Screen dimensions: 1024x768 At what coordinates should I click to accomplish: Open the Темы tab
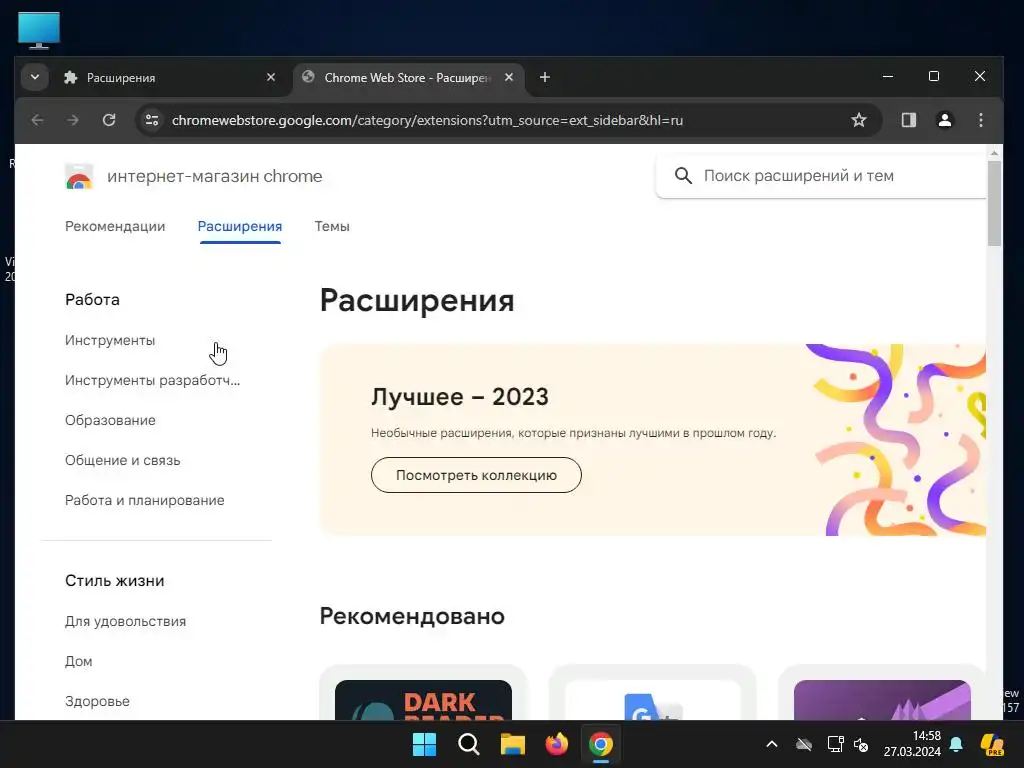tap(332, 227)
